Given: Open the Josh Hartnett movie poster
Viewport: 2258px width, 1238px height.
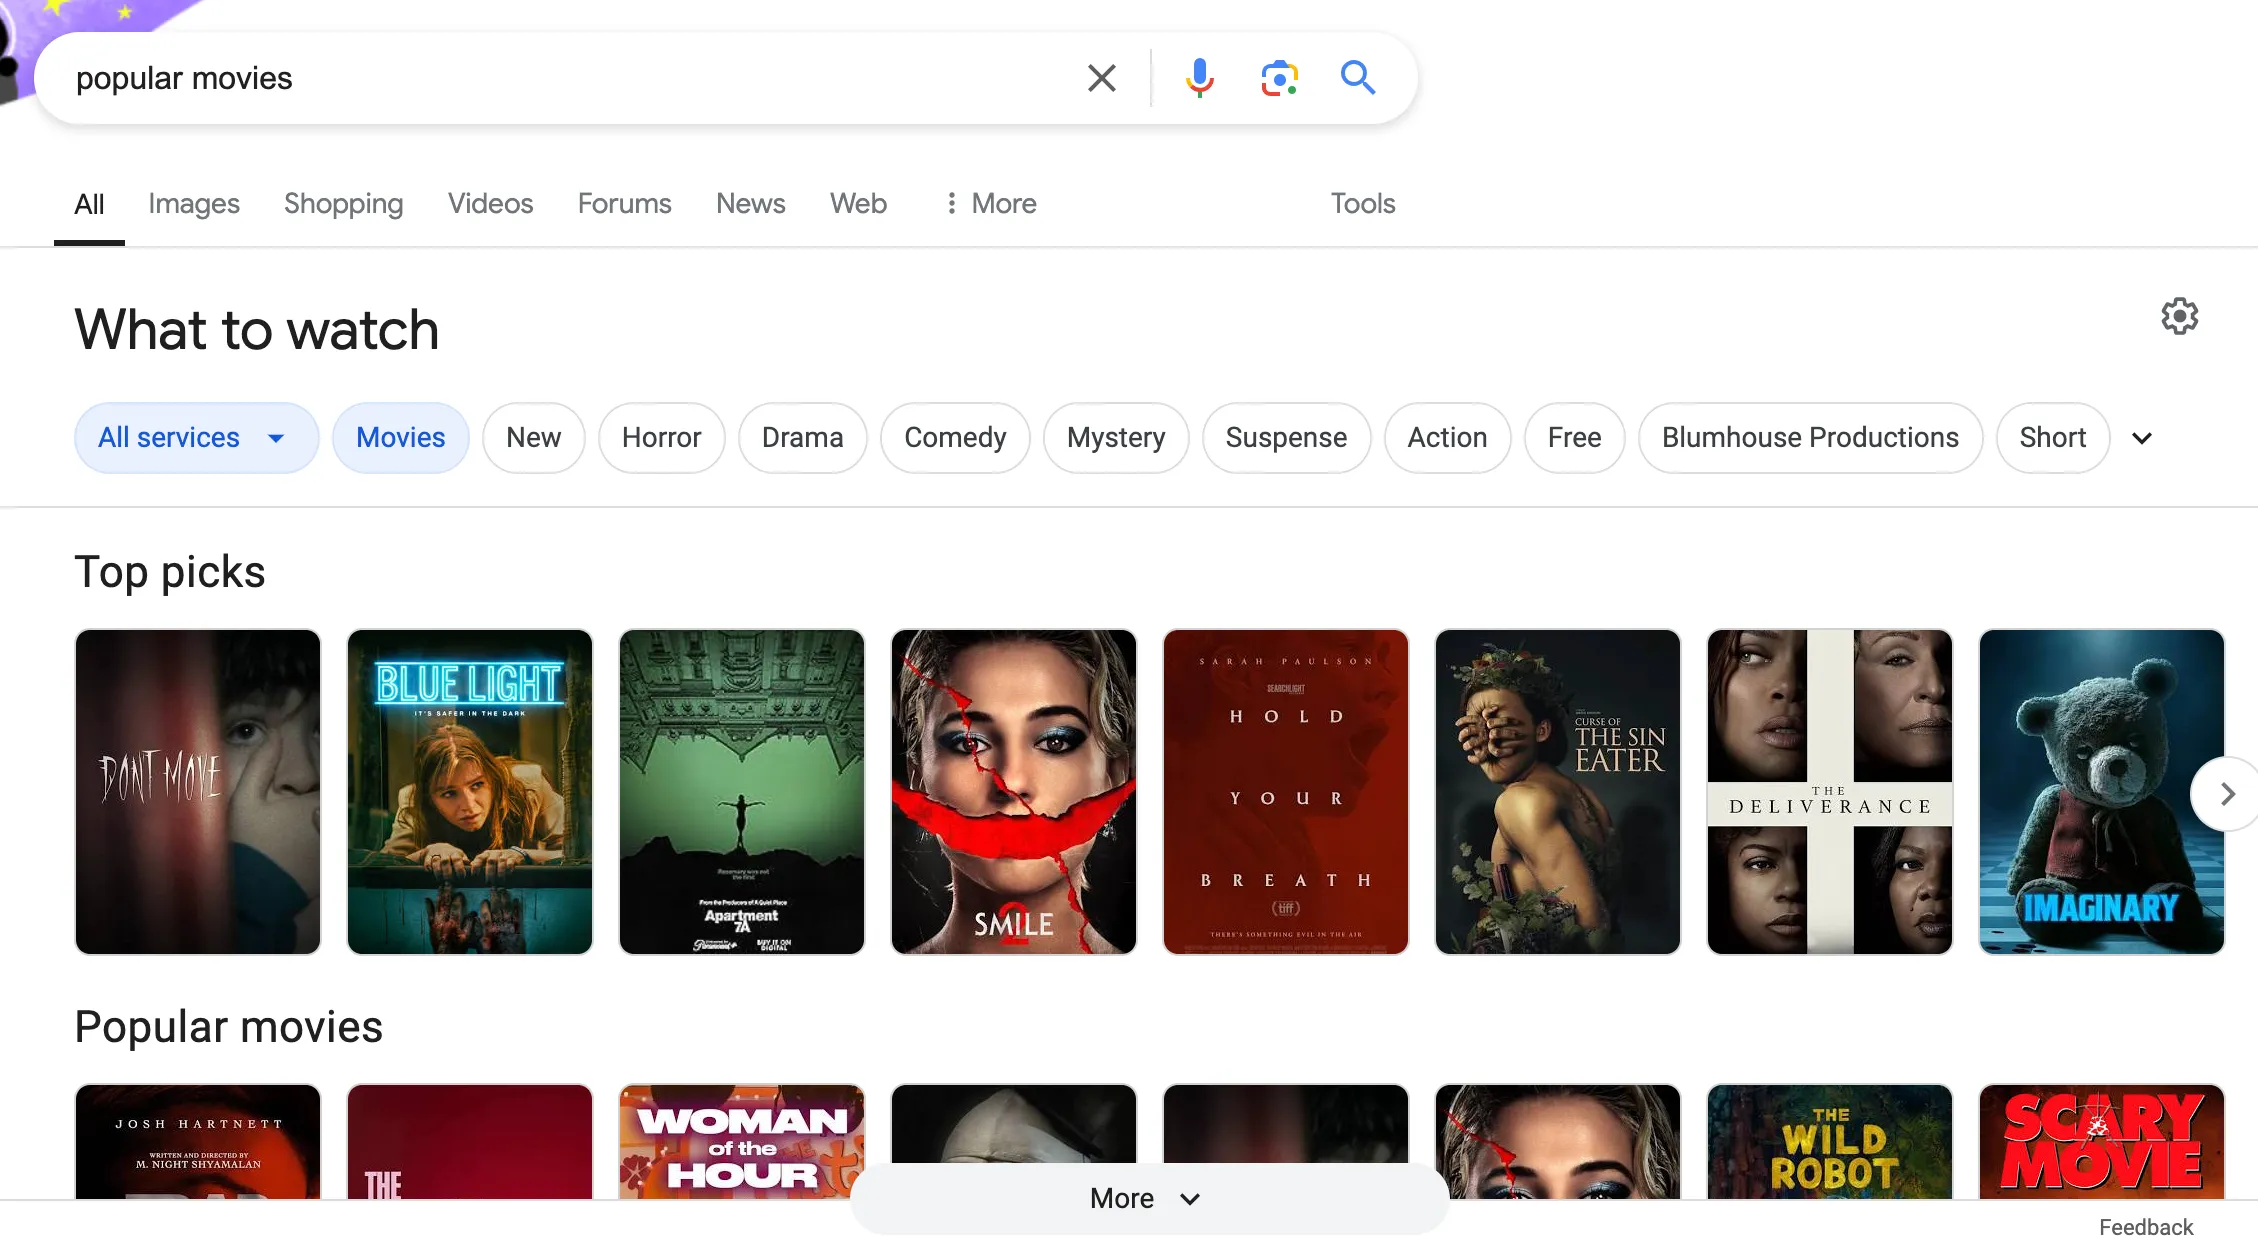Looking at the screenshot, I should [x=198, y=1141].
